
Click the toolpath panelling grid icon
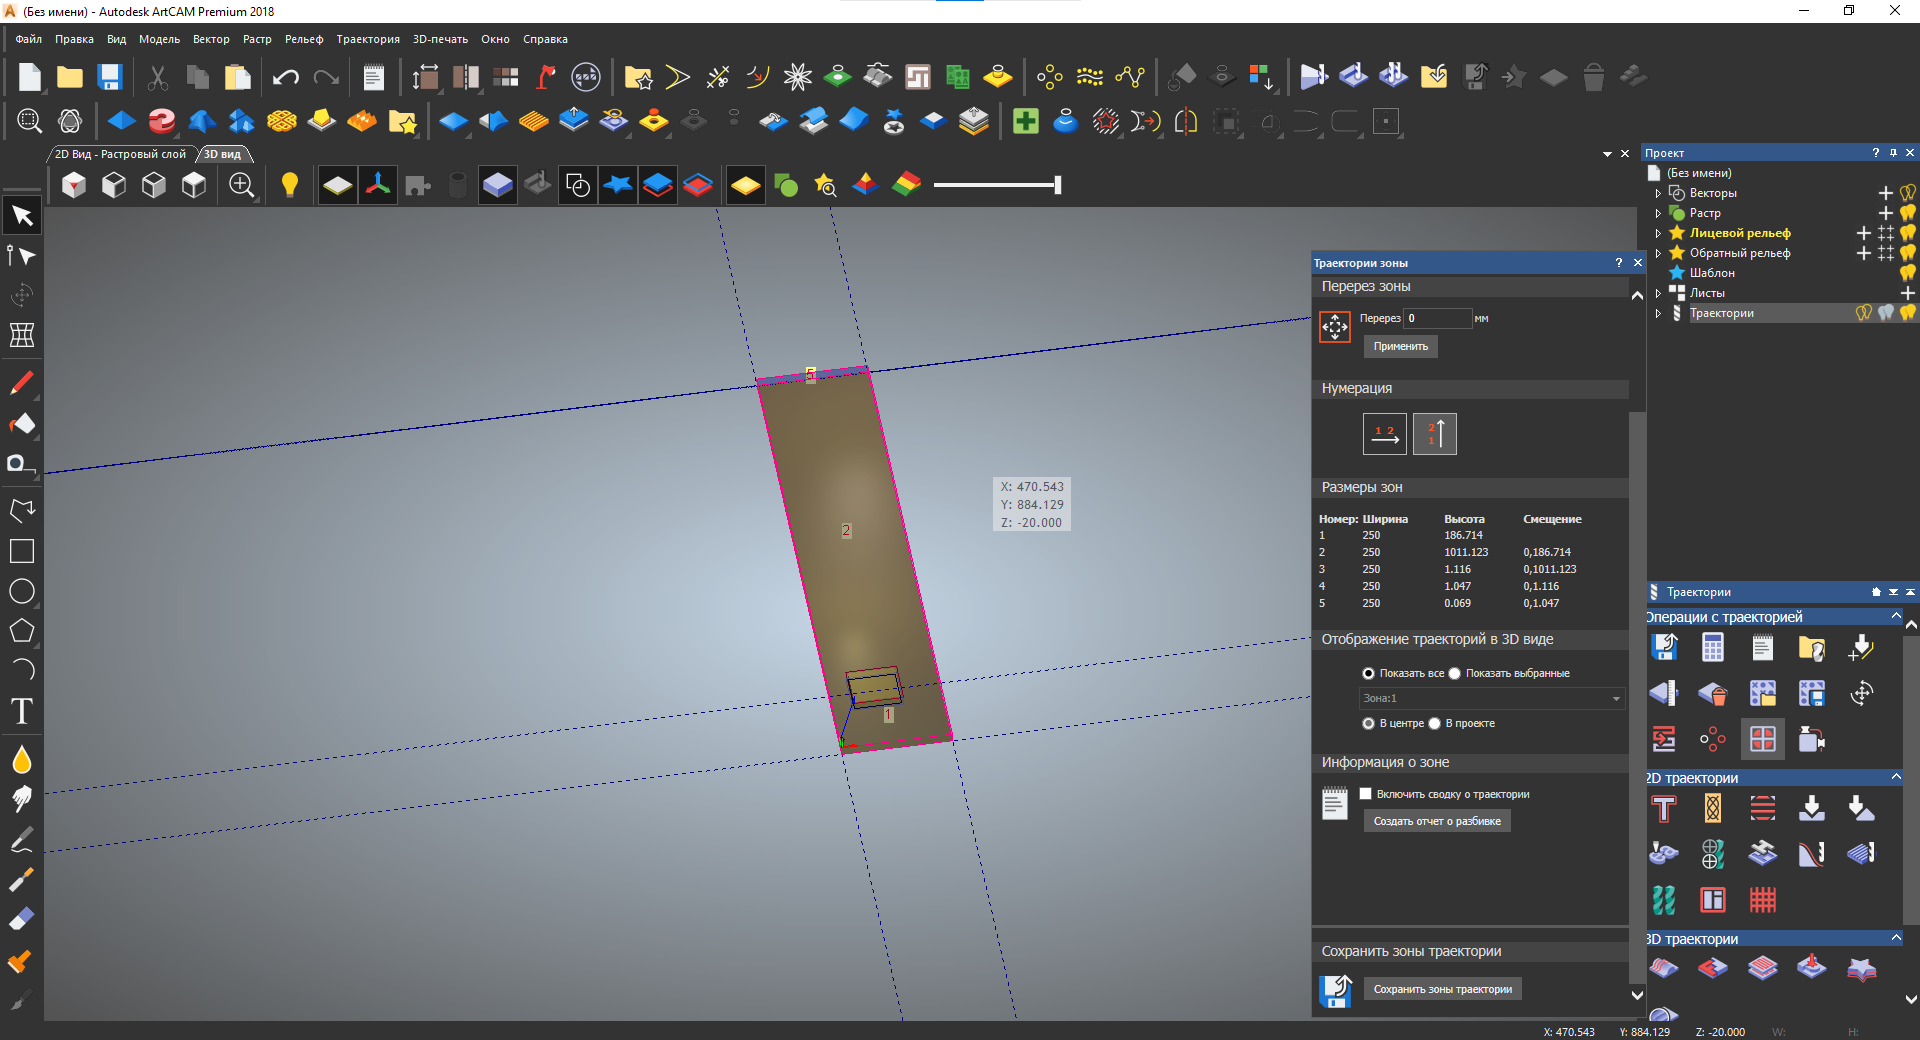(1763, 739)
